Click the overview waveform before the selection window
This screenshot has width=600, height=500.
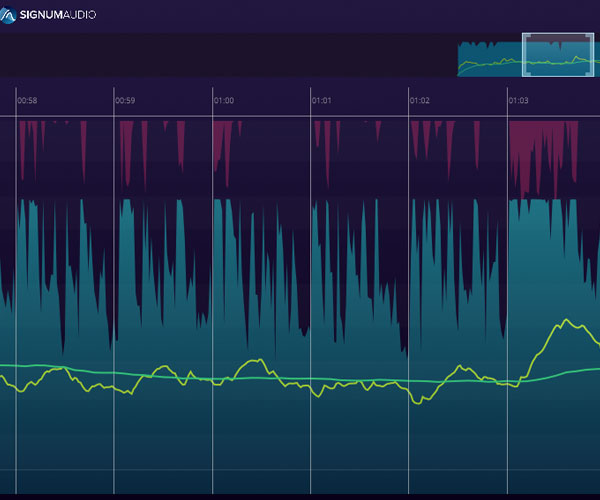click(490, 59)
